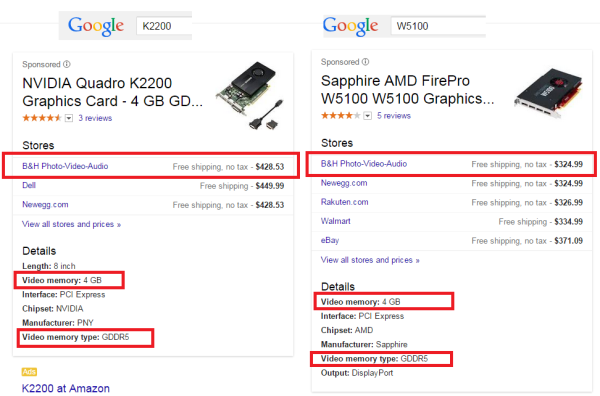Open the 5 reviews link
Screen dimensions: 600x396
394,116
